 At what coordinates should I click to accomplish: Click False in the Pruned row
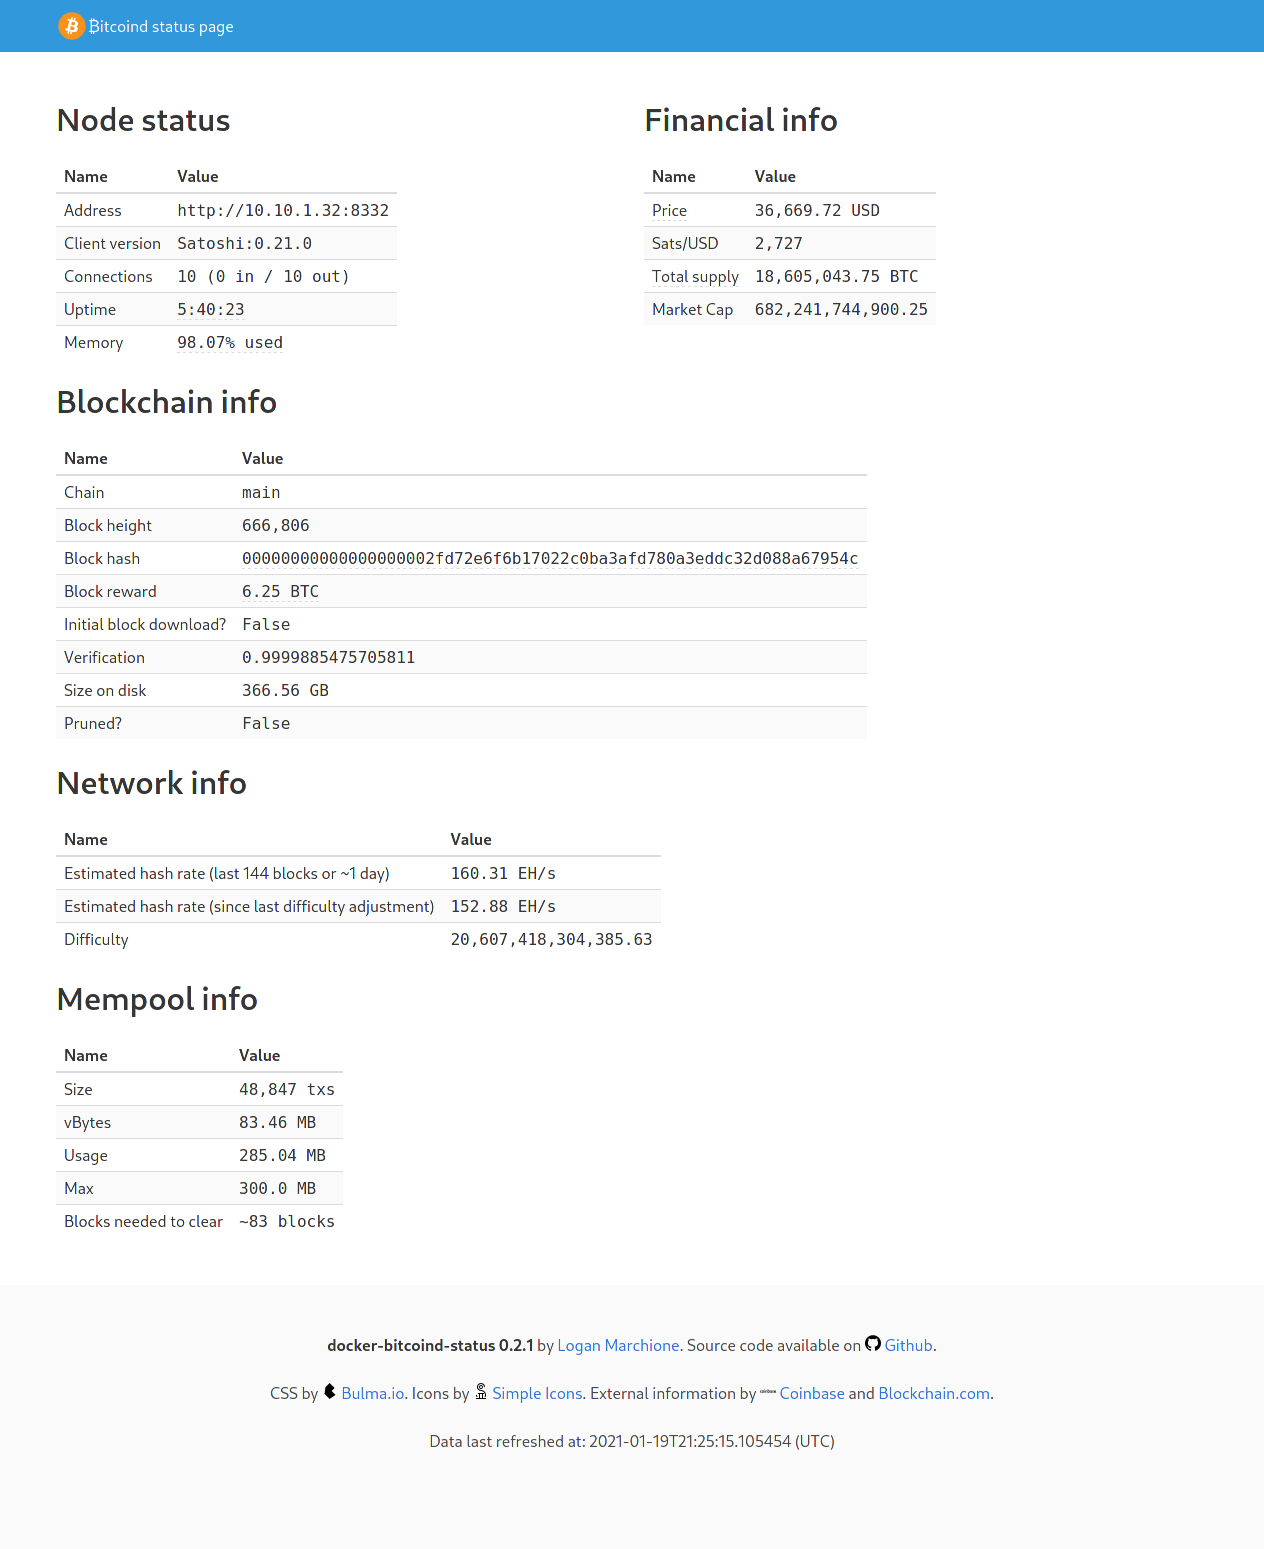266,723
